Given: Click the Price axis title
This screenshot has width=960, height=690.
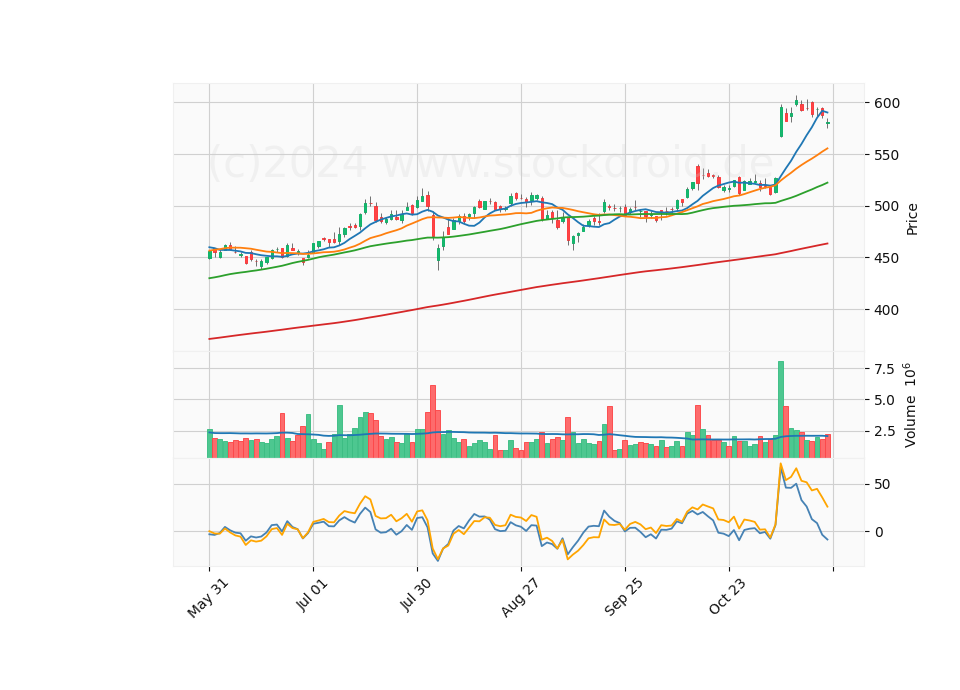Looking at the screenshot, I should pyautogui.click(x=912, y=220).
